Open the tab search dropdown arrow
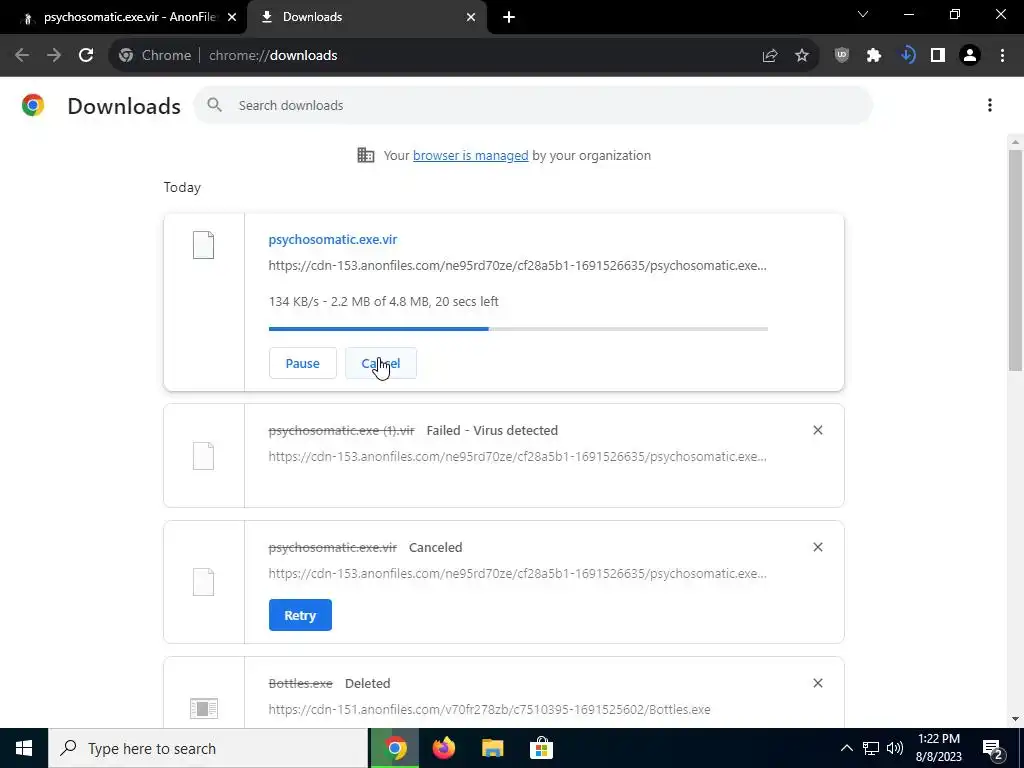 coord(863,14)
